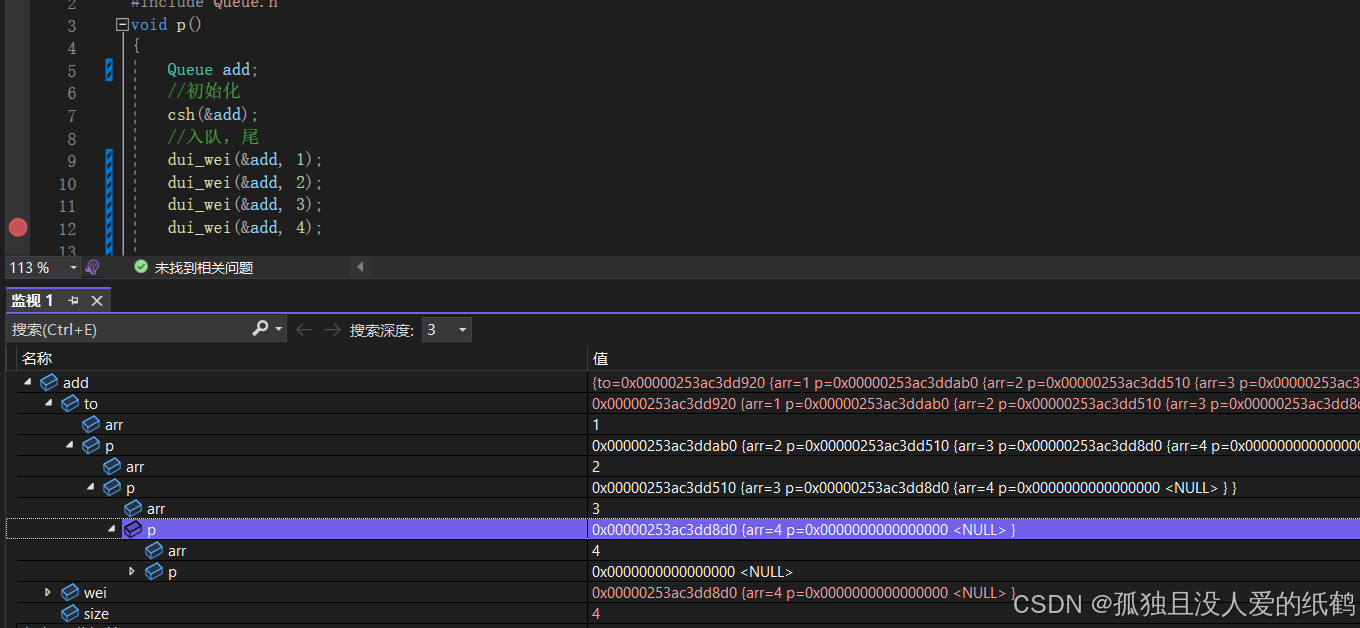
Task: Click the cube icon of the highlighted p row
Action: [x=133, y=529]
